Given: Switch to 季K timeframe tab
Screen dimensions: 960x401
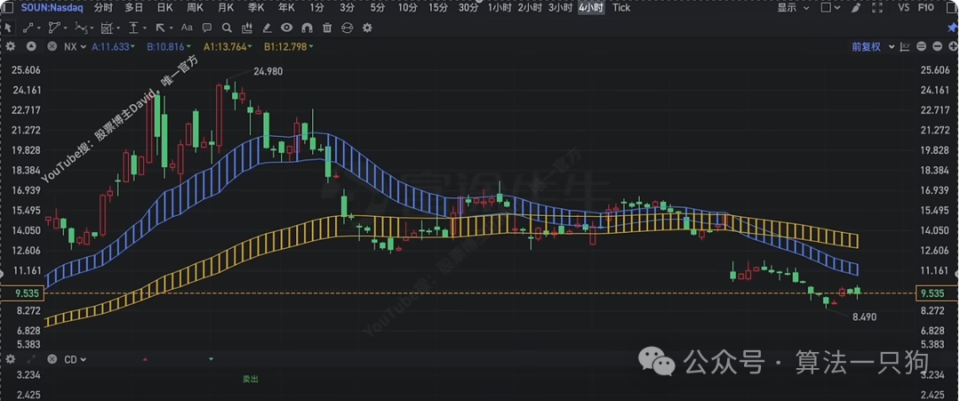Looking at the screenshot, I should tap(256, 8).
